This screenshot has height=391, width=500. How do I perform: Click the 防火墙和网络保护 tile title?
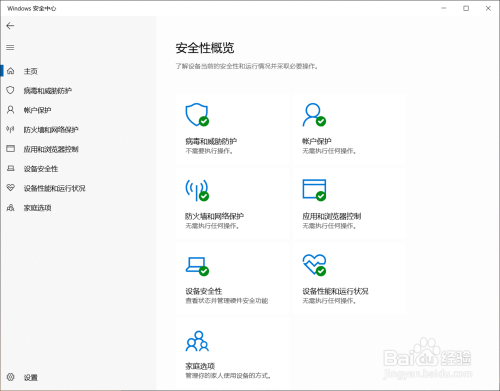click(214, 216)
